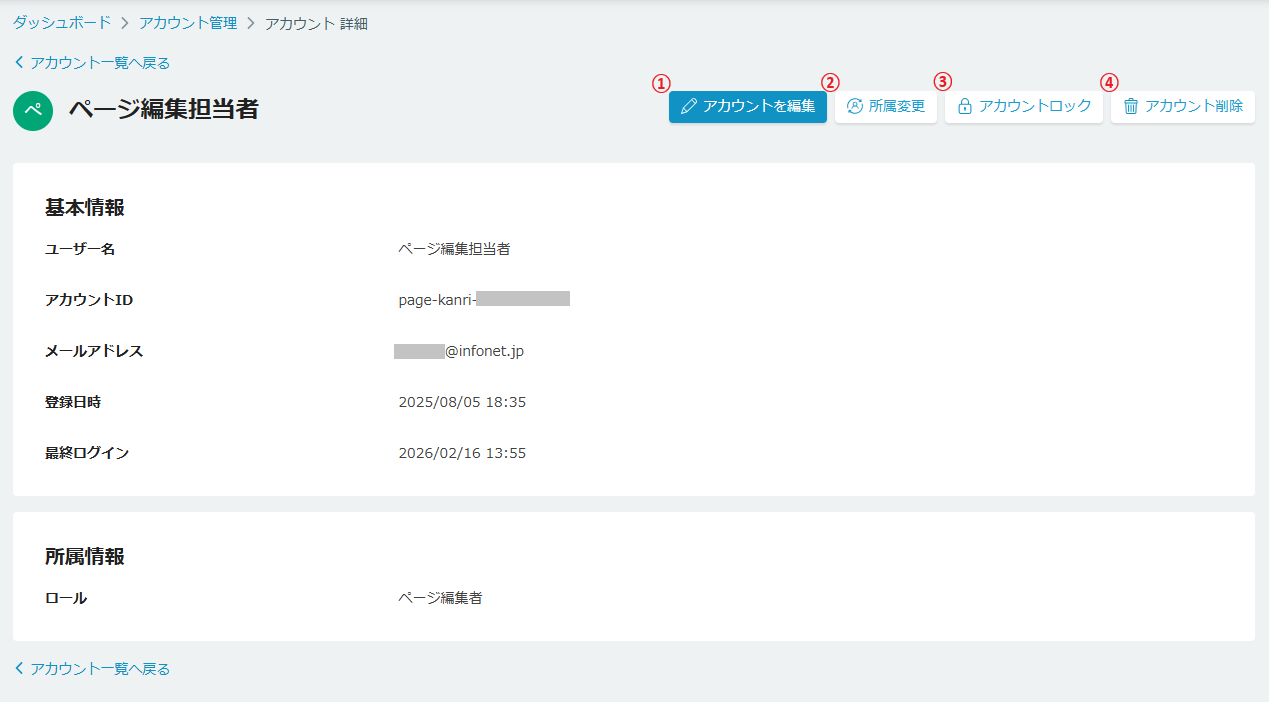The height and width of the screenshot is (702, 1269).
Task: Click the person icon beside 所属変更
Action: [854, 106]
